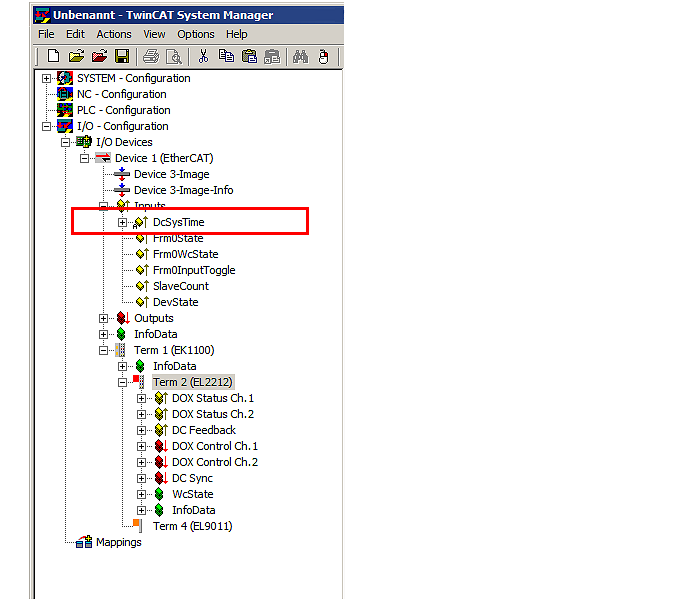Open the Options menu

196,34
